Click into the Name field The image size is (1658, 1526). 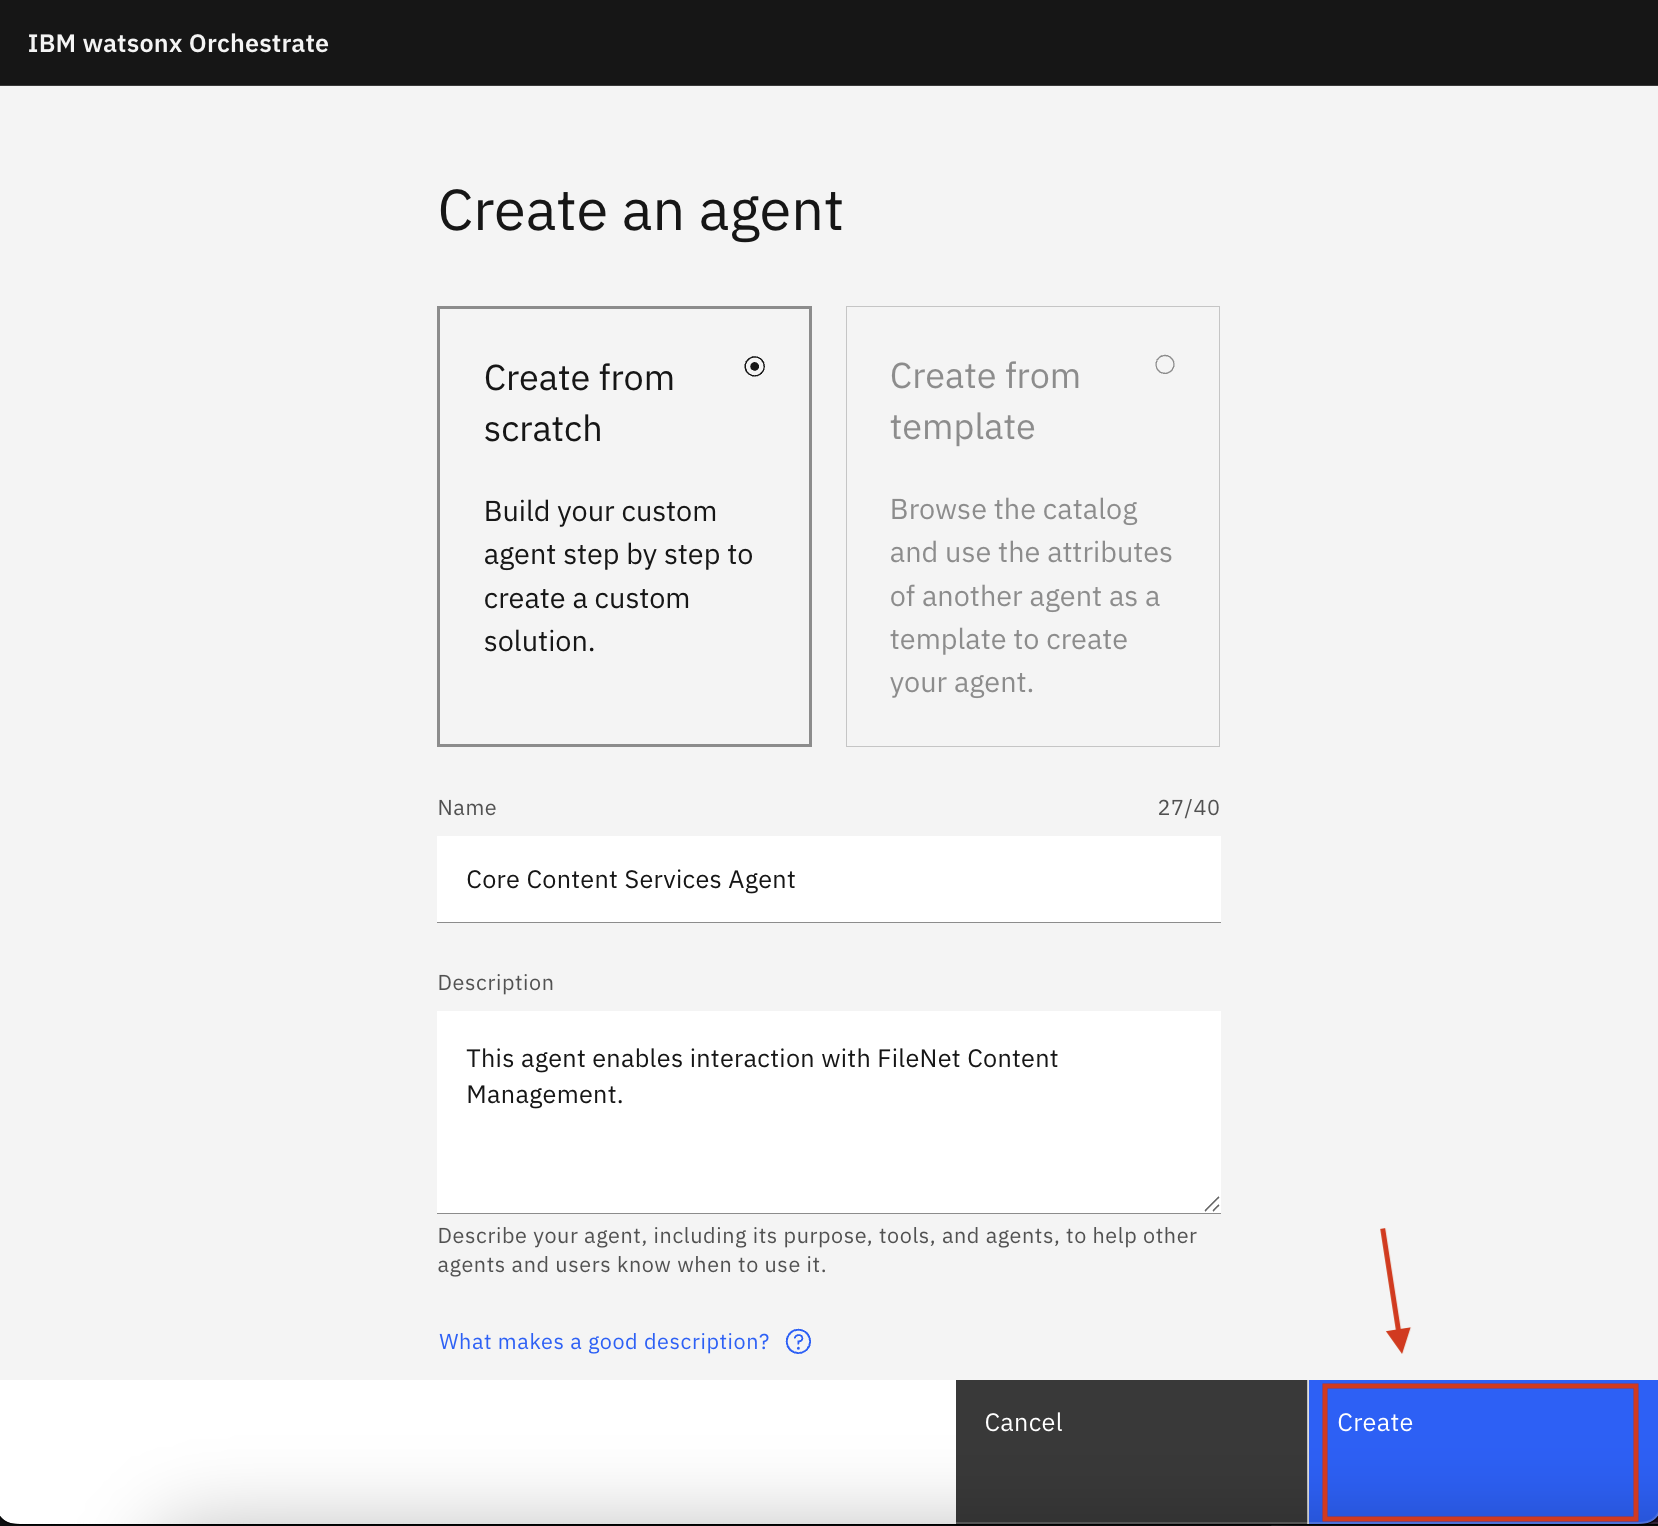(828, 879)
